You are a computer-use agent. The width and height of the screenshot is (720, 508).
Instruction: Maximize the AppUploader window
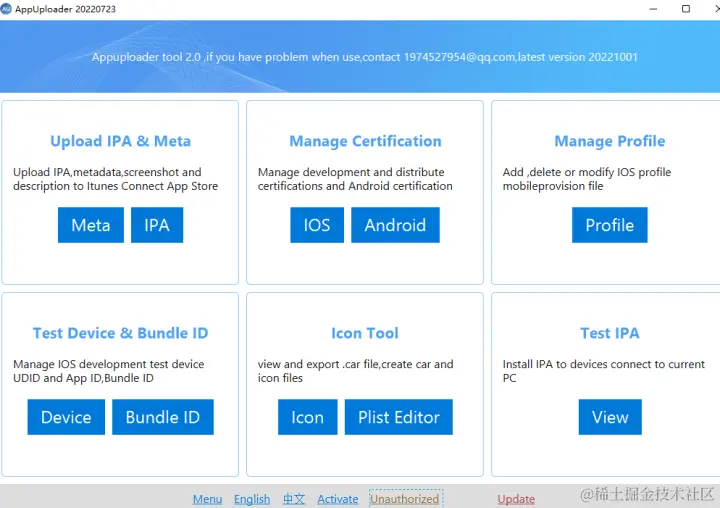(x=686, y=9)
